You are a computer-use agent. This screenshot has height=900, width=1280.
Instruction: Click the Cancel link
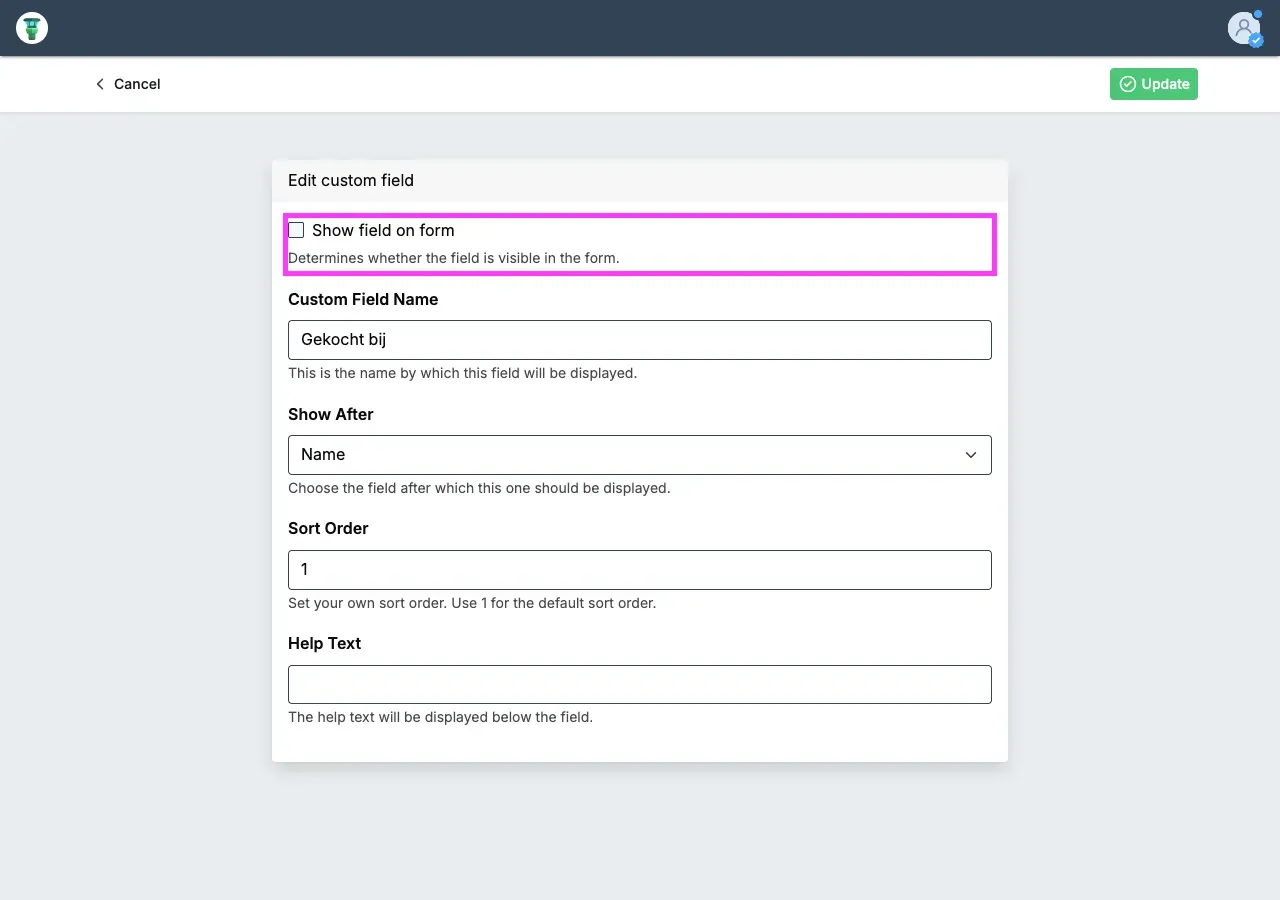(137, 84)
